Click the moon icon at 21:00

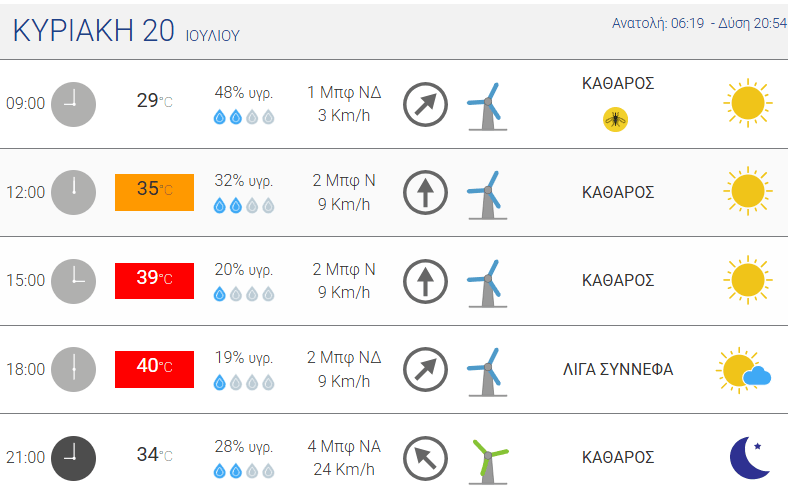pos(750,458)
